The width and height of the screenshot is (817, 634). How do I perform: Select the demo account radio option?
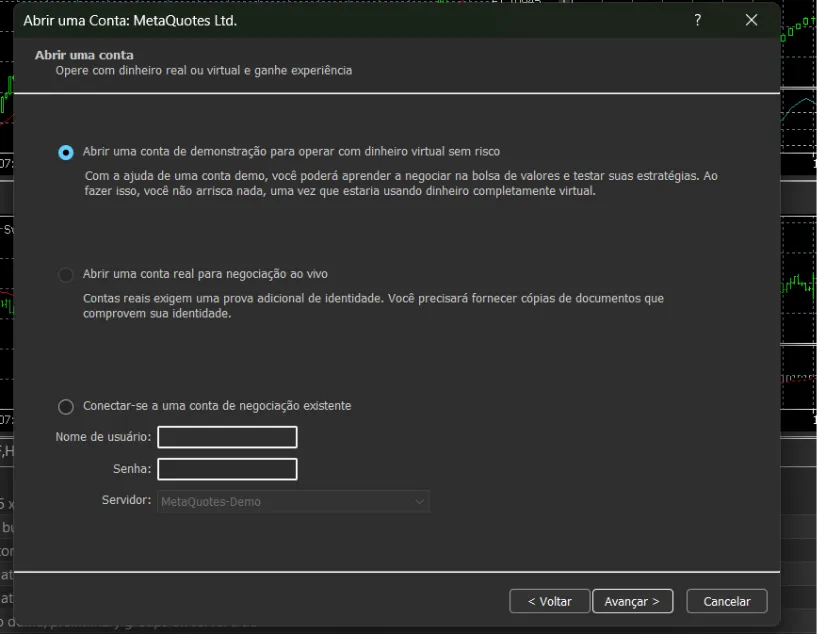[66, 152]
